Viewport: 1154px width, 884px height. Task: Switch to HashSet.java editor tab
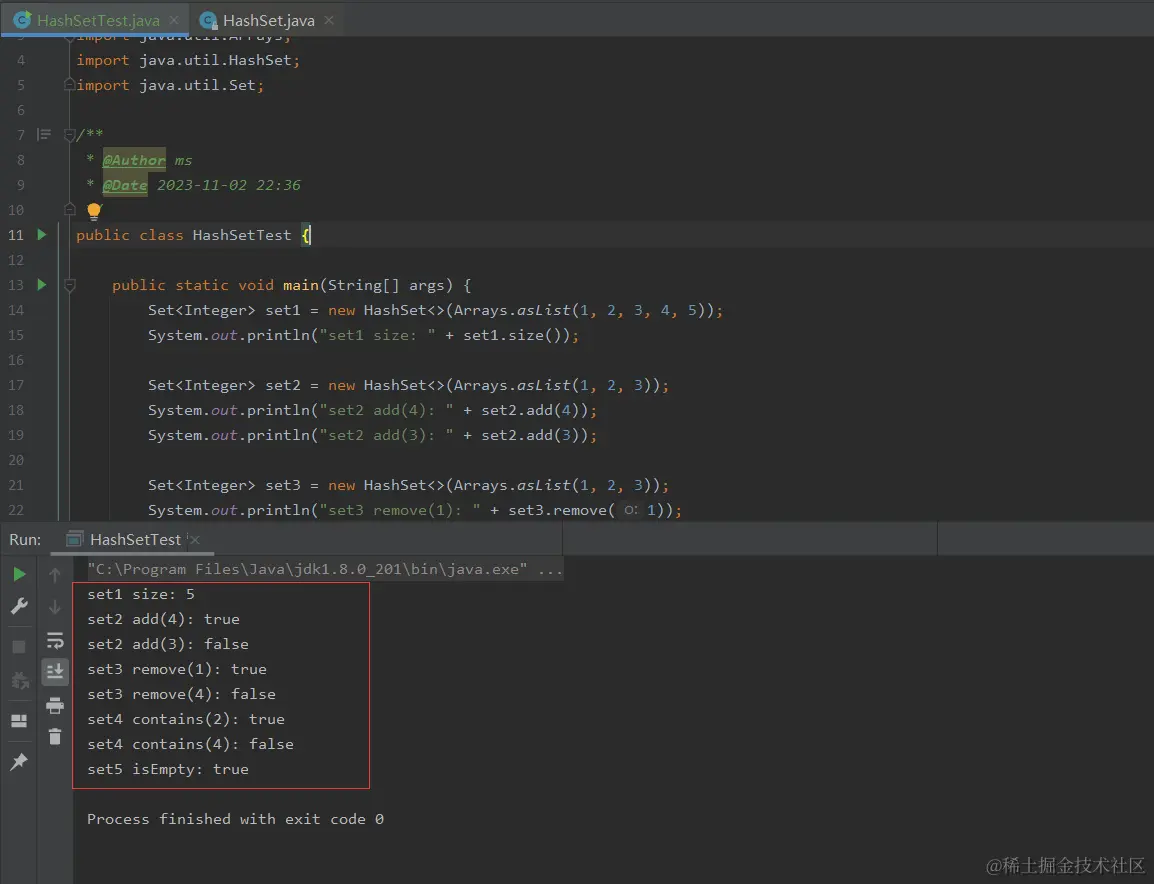click(x=269, y=21)
